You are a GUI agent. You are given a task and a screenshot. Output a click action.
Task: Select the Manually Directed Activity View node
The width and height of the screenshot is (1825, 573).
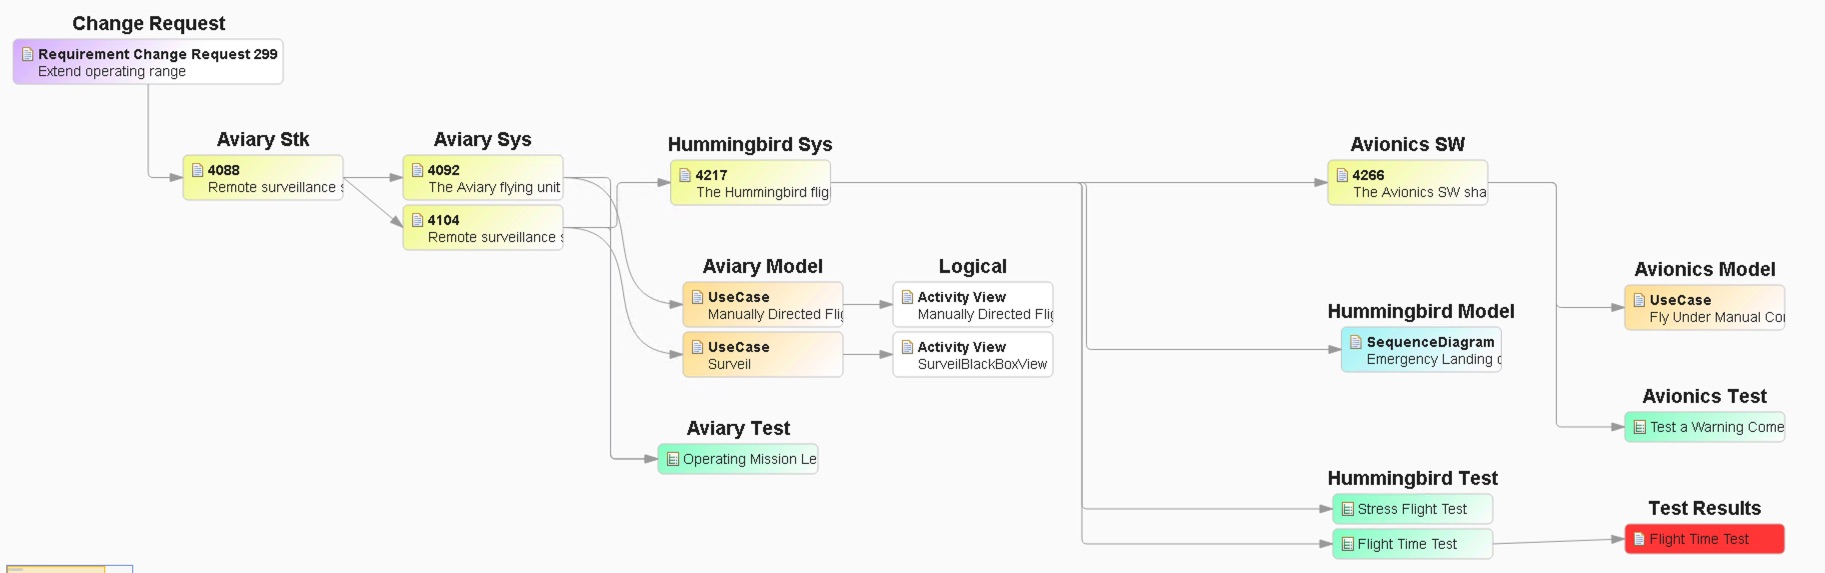[x=973, y=305]
